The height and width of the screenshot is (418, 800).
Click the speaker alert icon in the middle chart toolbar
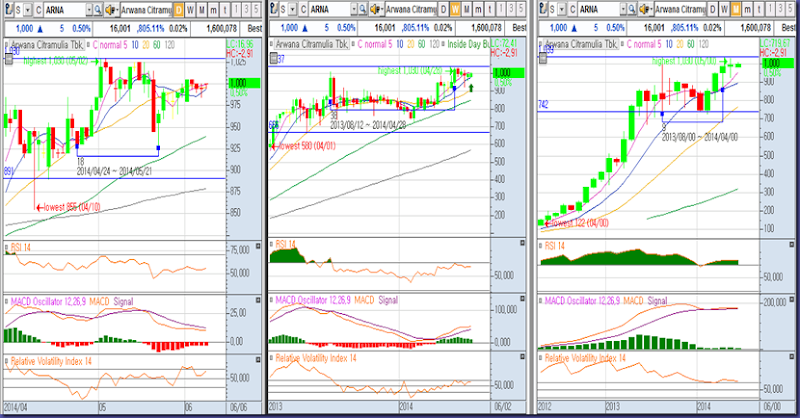(x=376, y=9)
